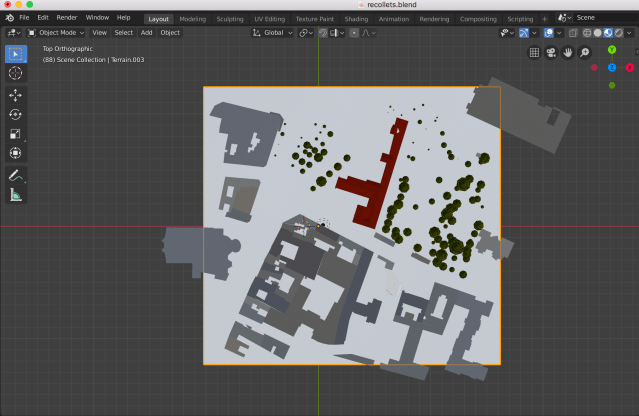Click the Add button in viewport header
The height and width of the screenshot is (416, 639).
click(x=146, y=32)
